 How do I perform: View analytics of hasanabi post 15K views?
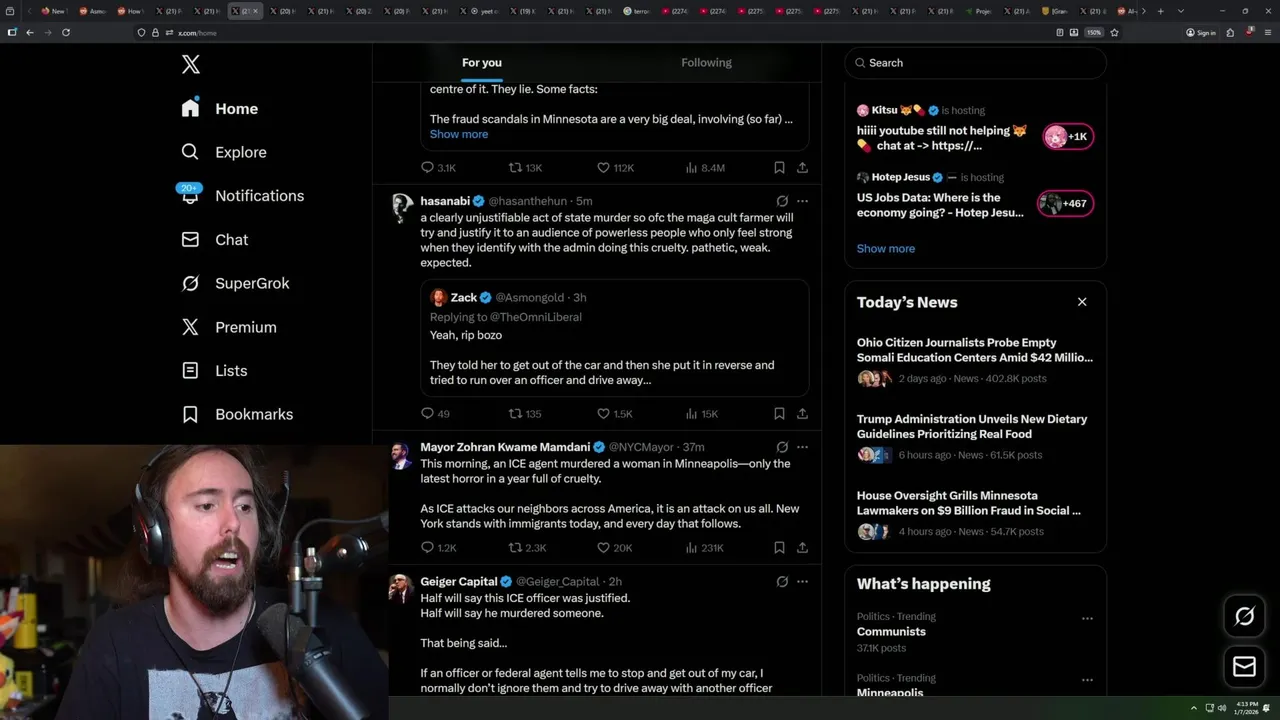(x=702, y=414)
